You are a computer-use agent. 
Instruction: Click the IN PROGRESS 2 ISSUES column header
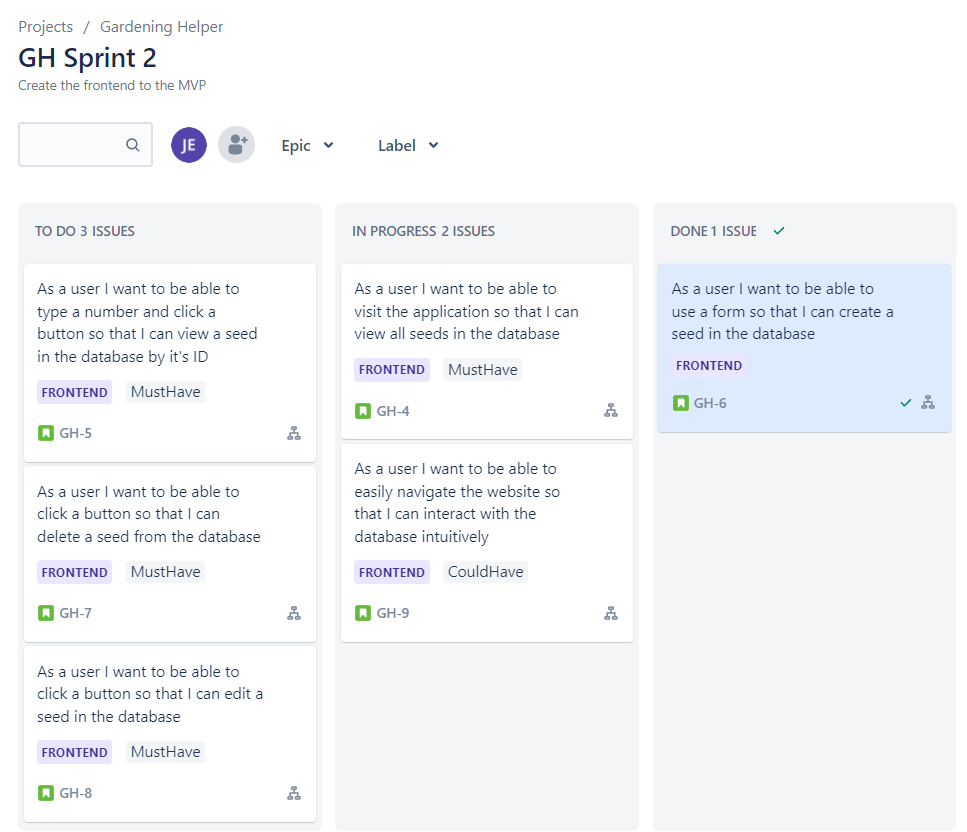pos(423,231)
